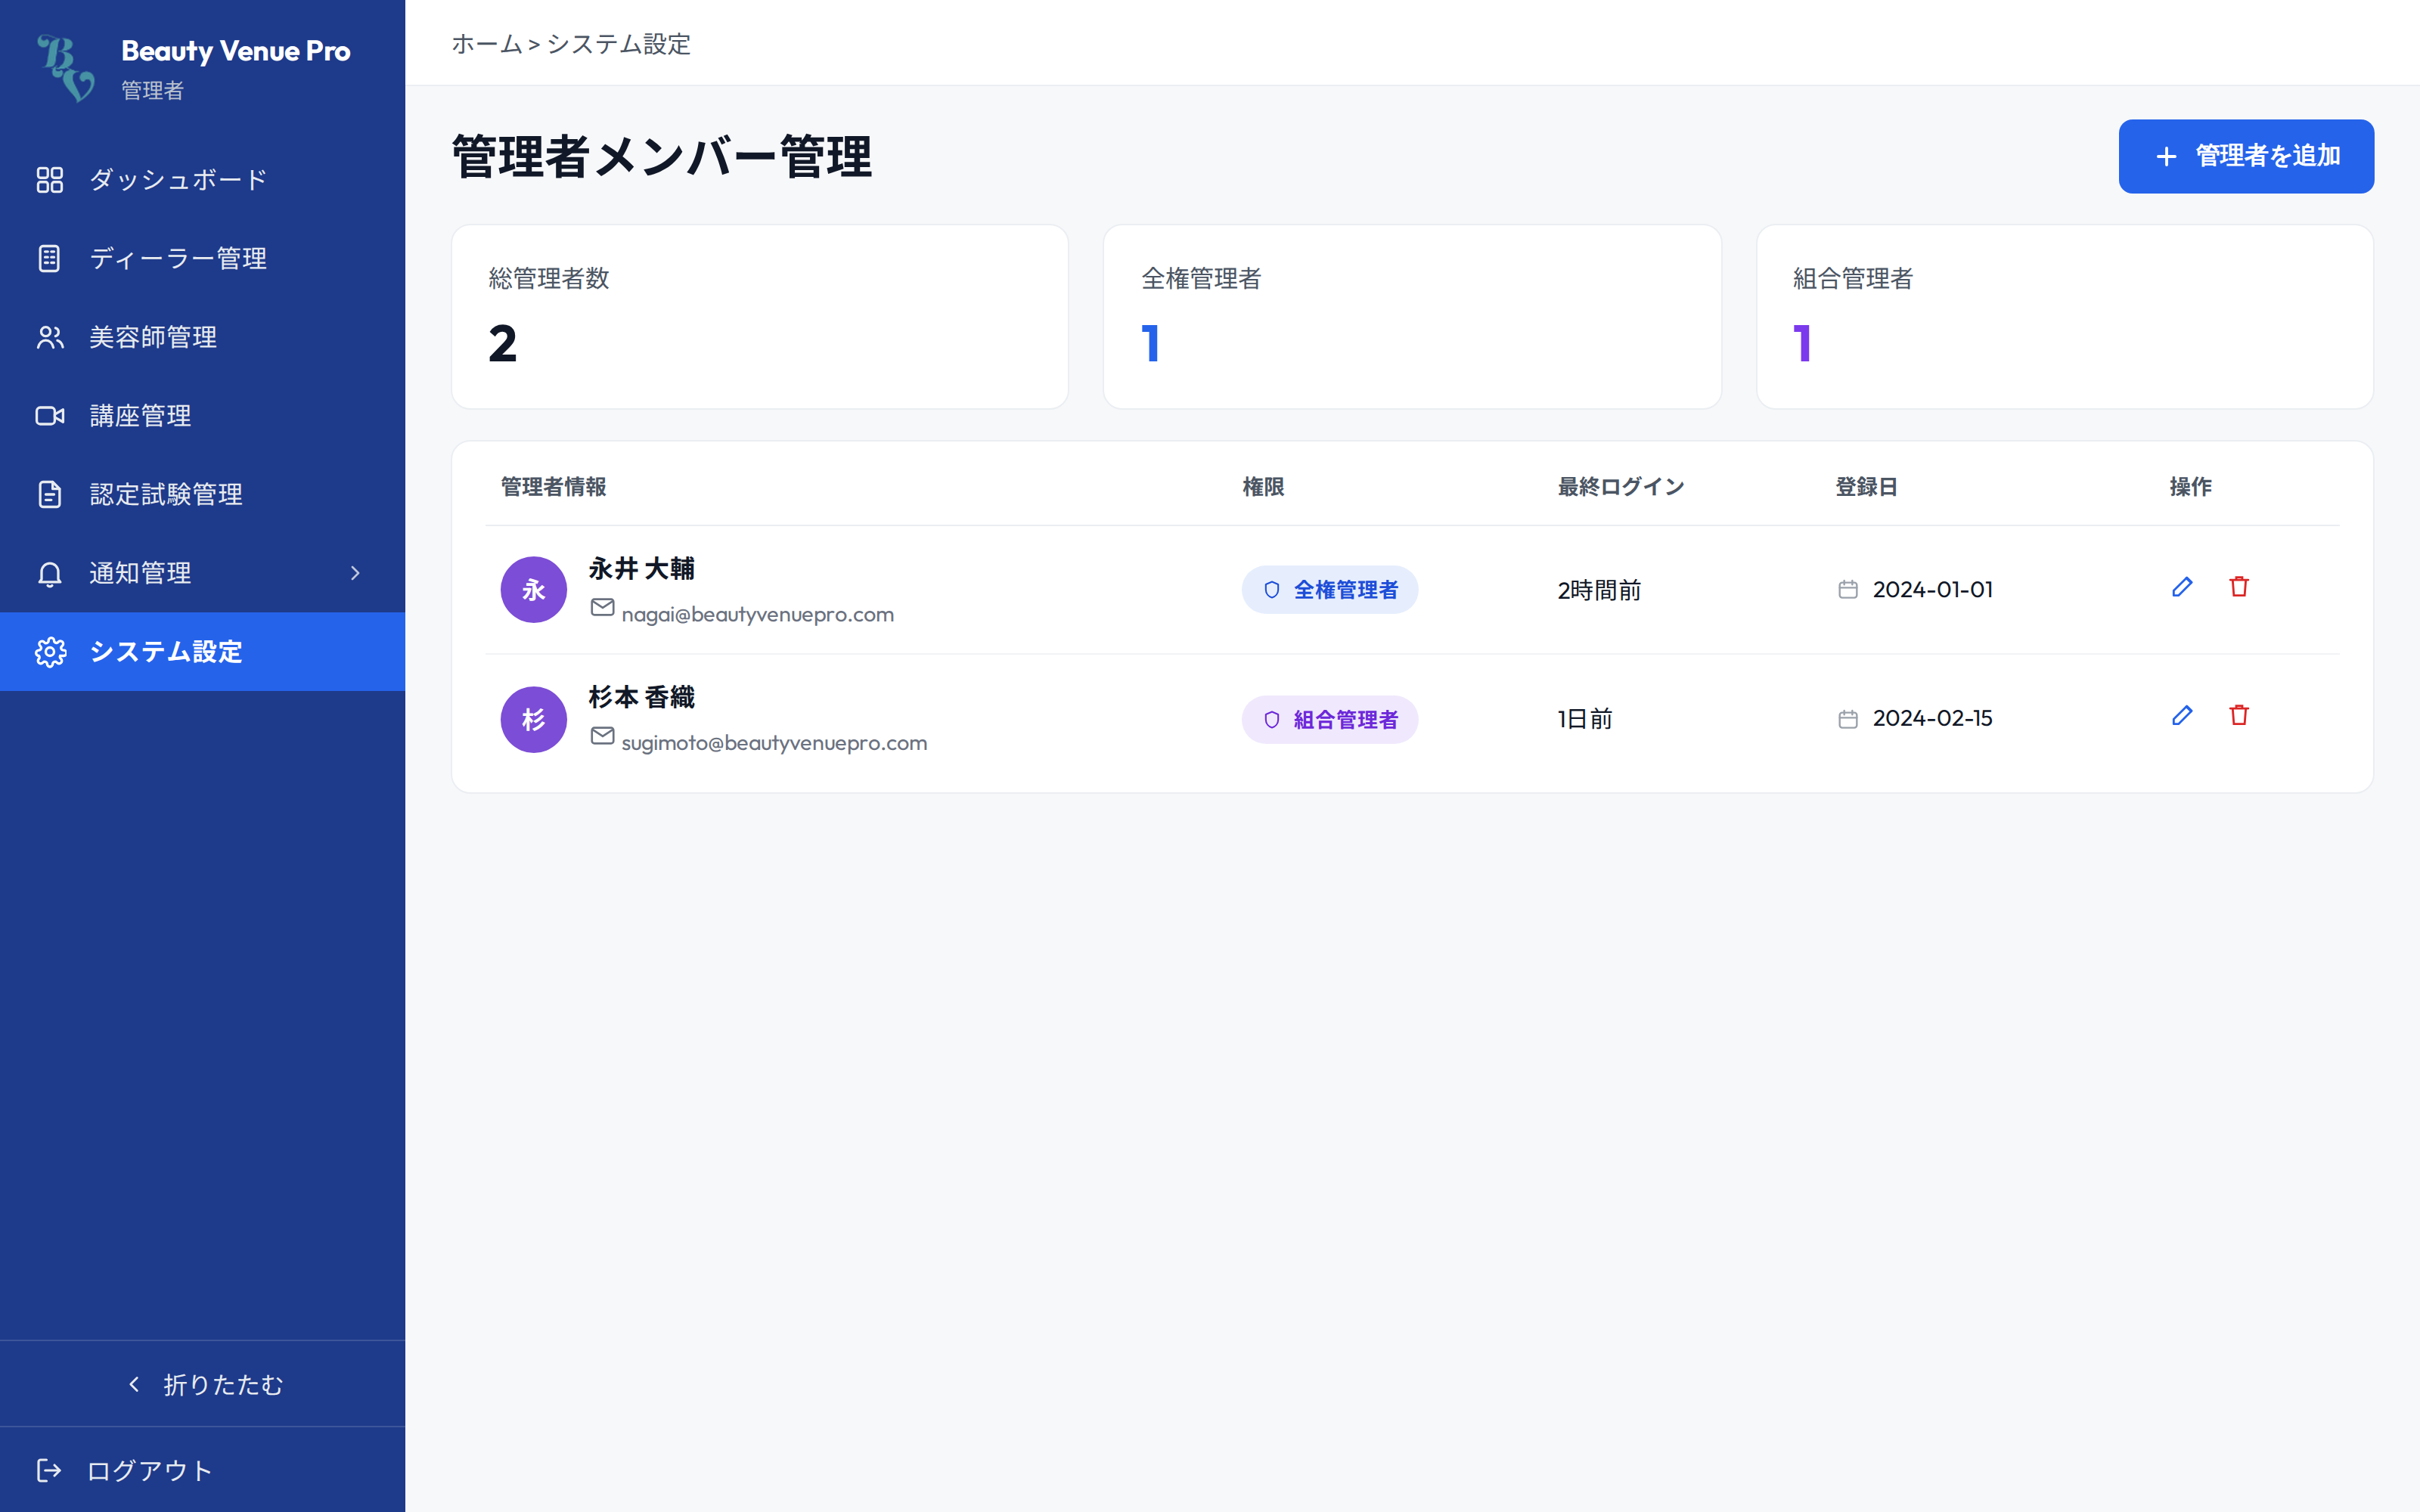This screenshot has height=1512, width=2420.
Task: Click the システム設定 breadcrumb
Action: (x=618, y=44)
